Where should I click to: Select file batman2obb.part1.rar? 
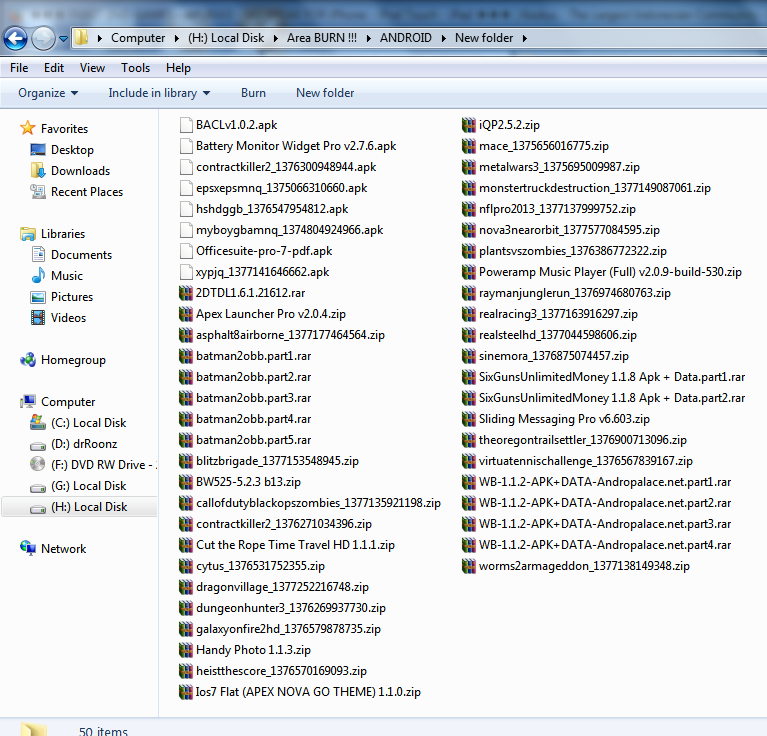click(253, 356)
